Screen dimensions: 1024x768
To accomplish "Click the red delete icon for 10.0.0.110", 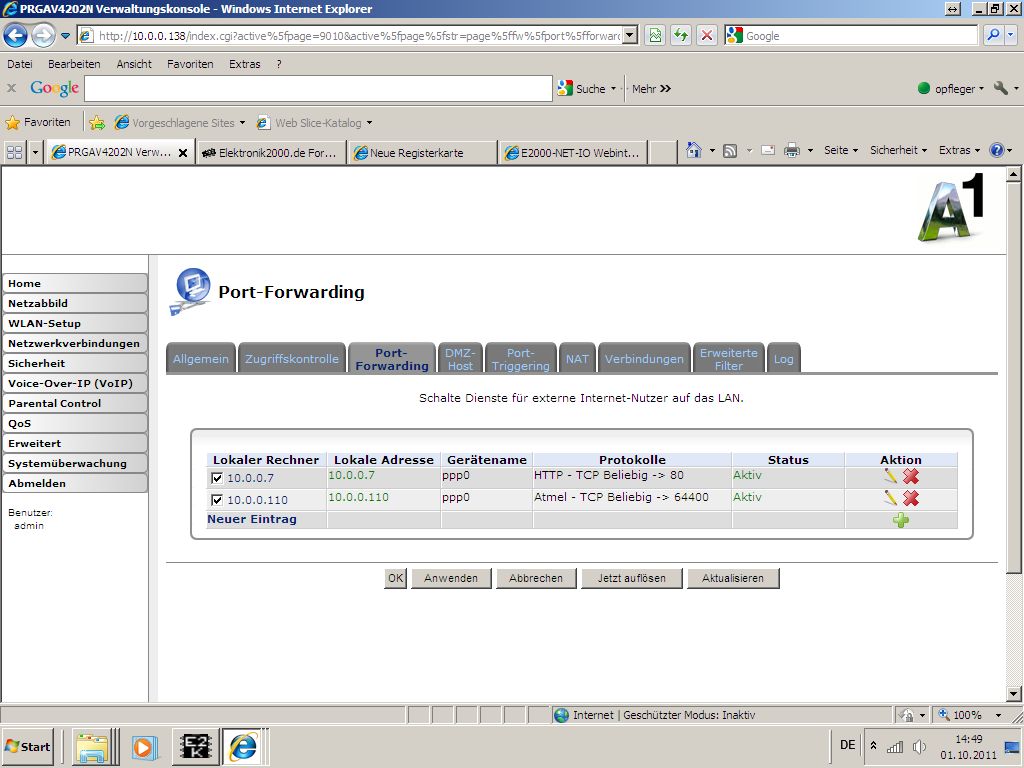I will tap(911, 498).
